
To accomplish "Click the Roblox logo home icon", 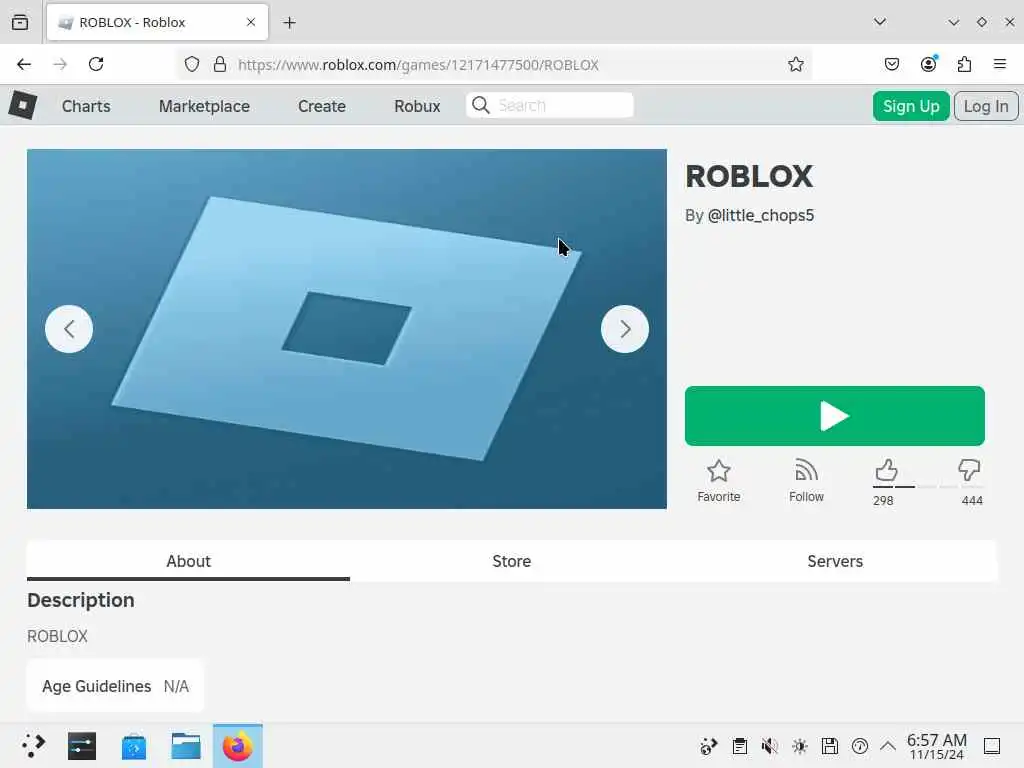I will coord(22,105).
